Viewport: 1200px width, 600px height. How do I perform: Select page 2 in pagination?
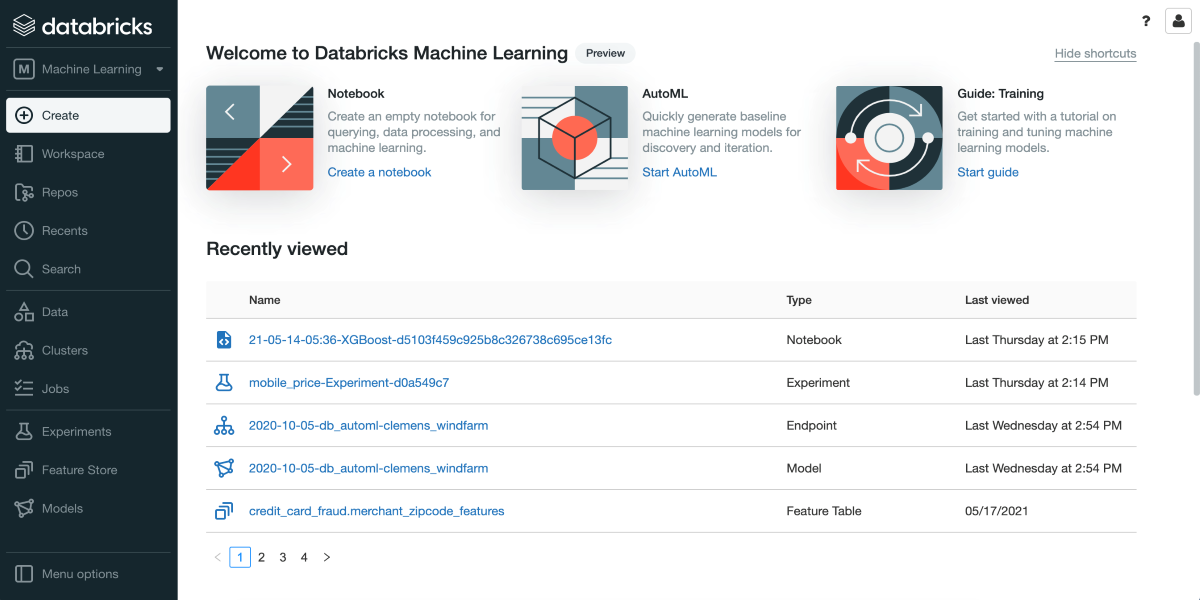click(262, 557)
